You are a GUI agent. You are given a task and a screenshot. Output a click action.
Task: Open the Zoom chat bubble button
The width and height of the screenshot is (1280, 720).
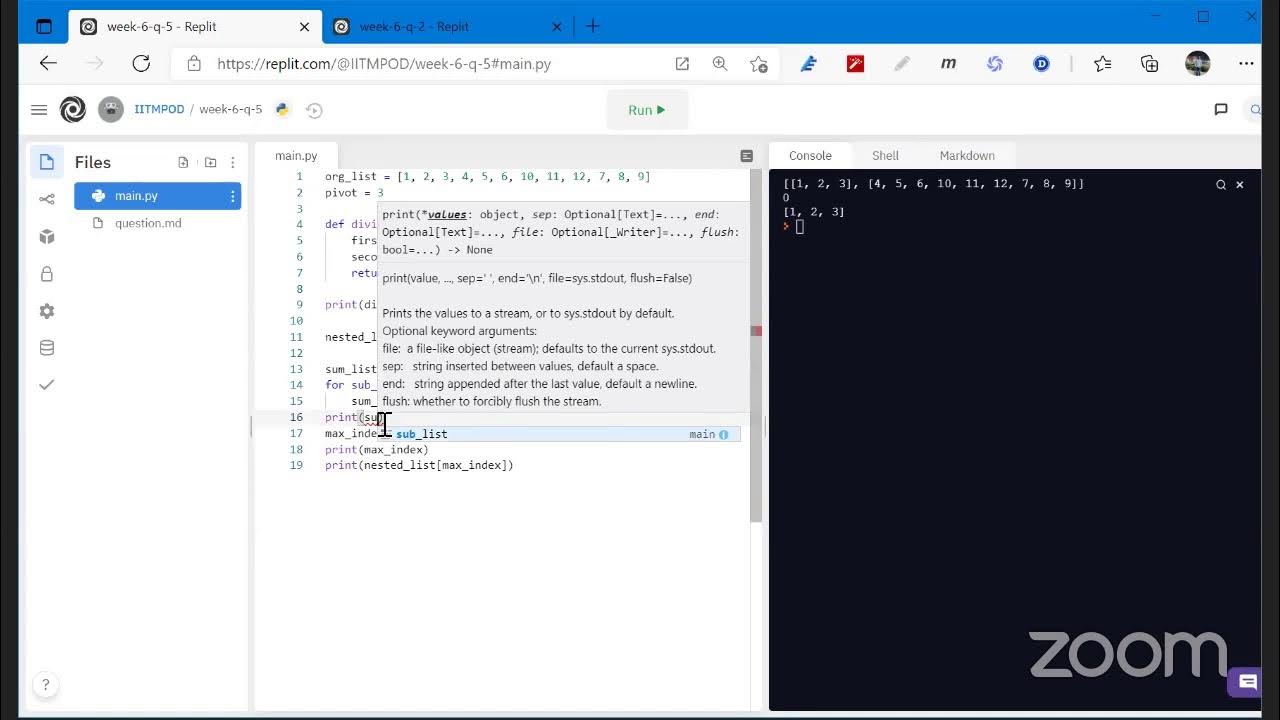1247,682
